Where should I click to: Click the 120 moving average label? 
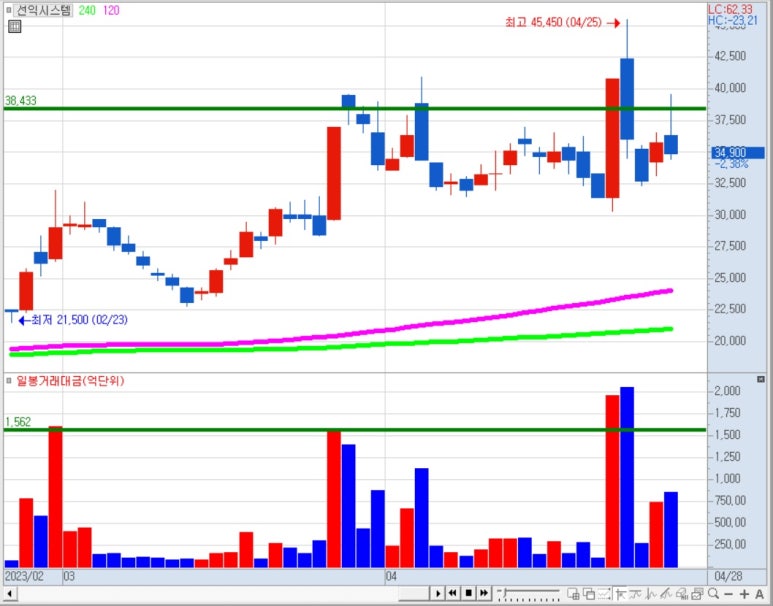click(x=111, y=10)
